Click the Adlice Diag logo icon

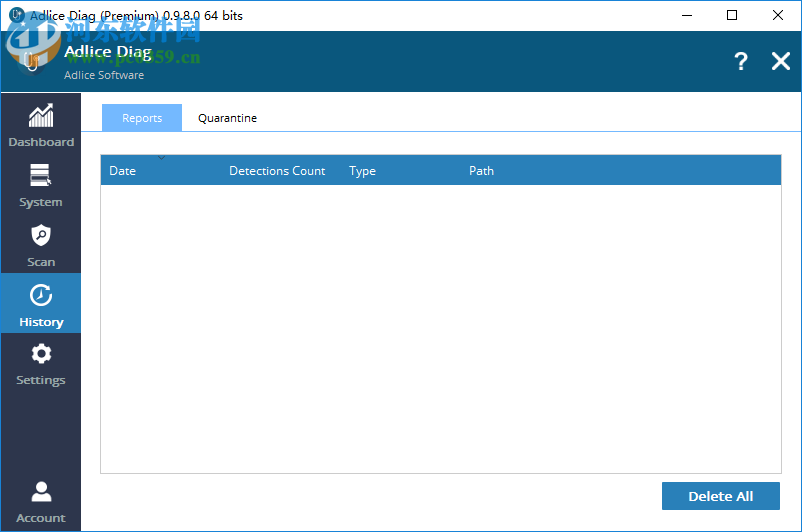[x=32, y=59]
